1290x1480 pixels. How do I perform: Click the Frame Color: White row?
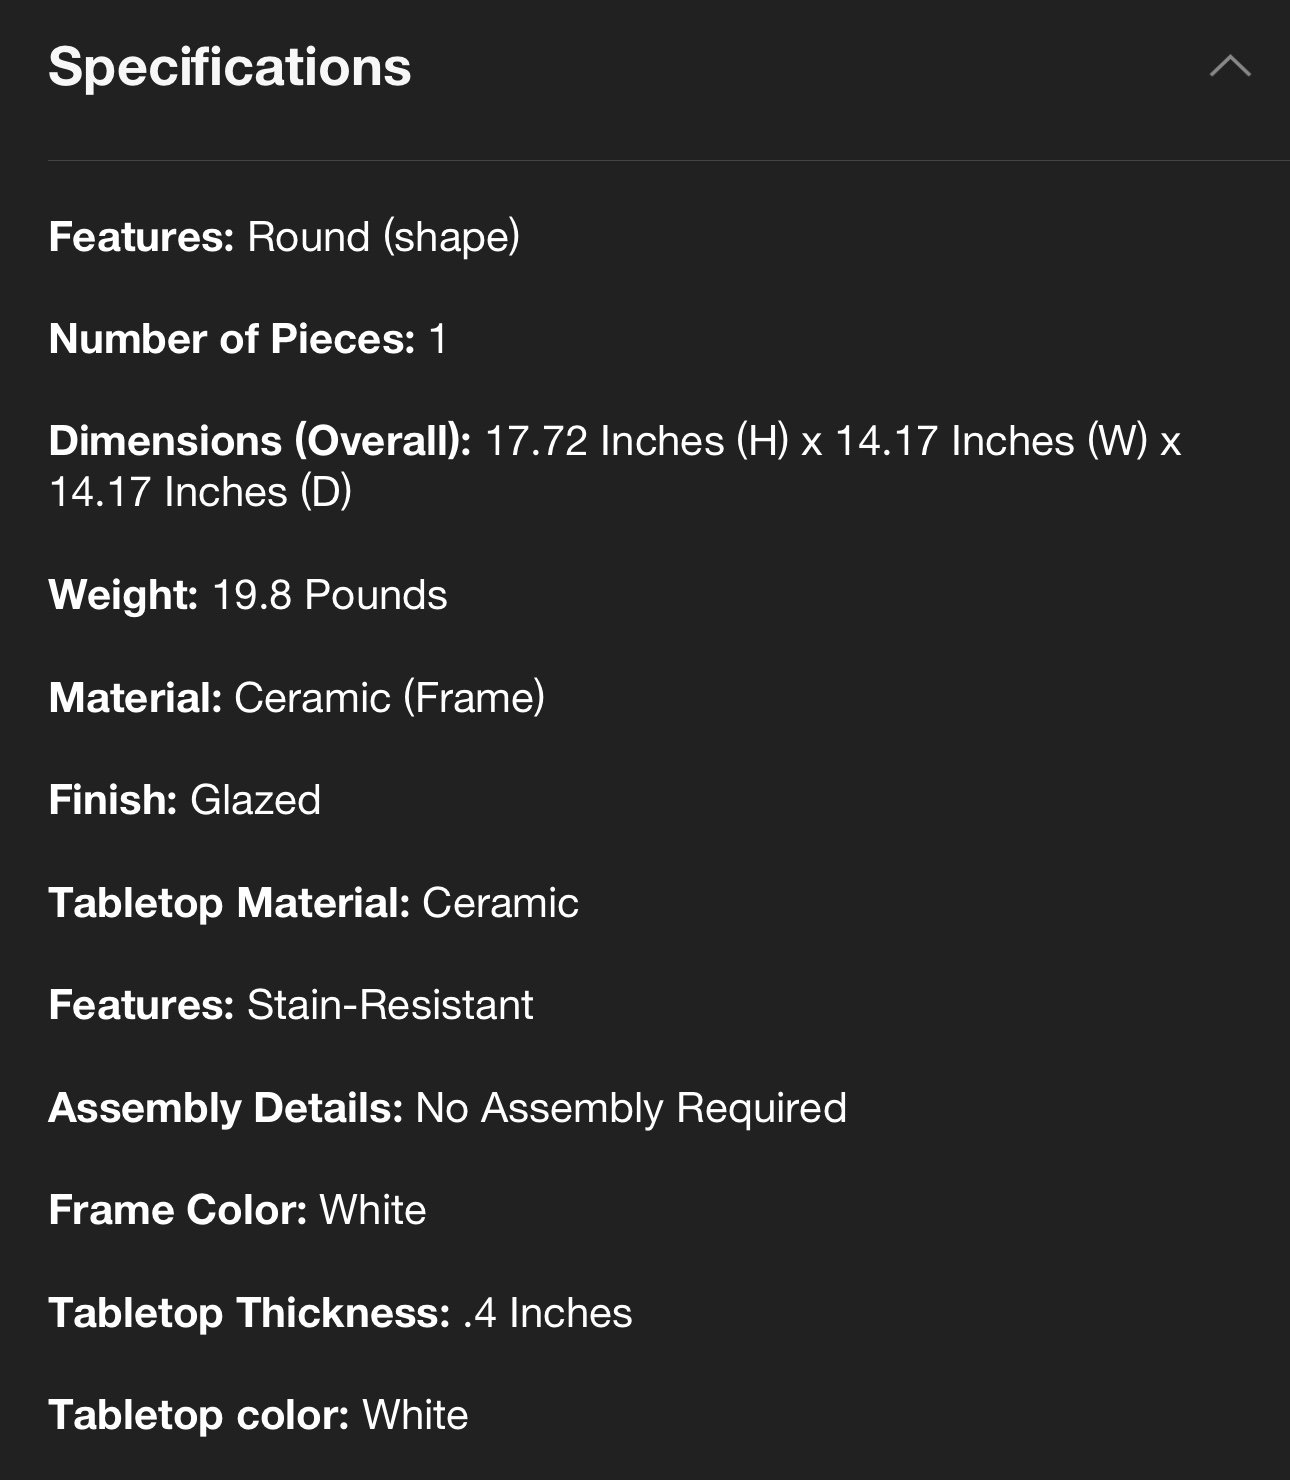[238, 1210]
